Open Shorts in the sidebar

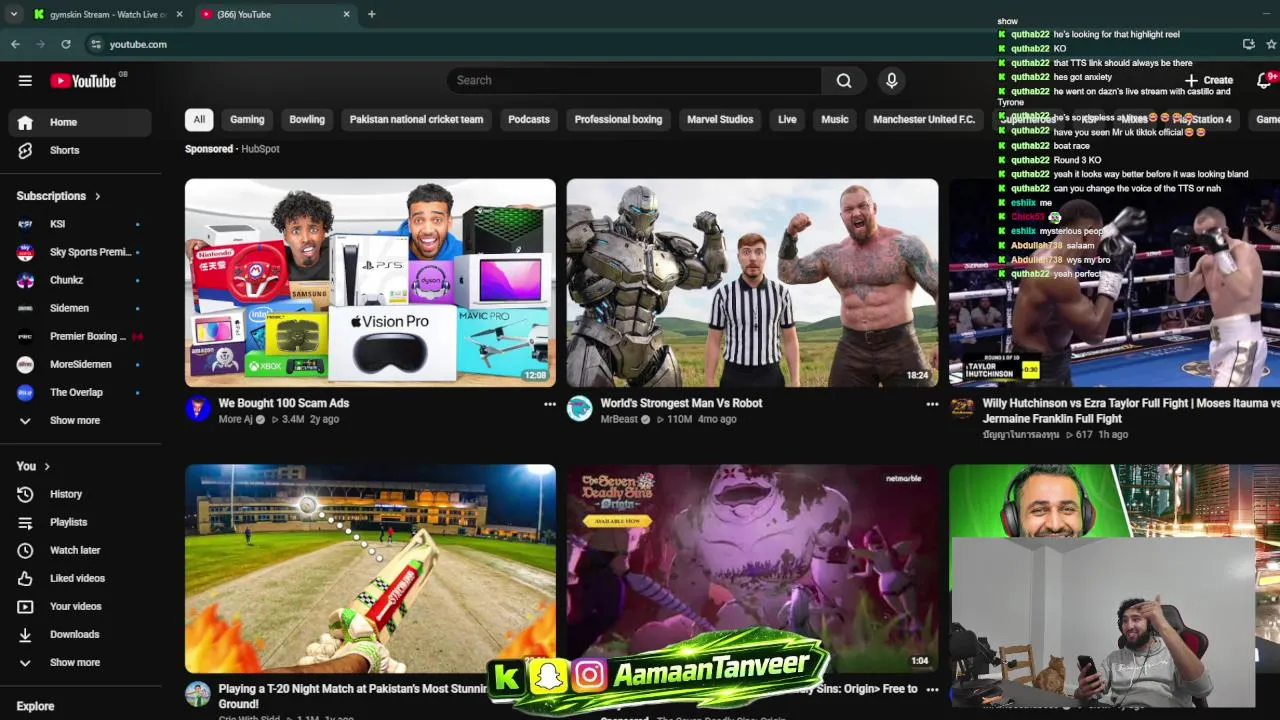click(x=80, y=150)
